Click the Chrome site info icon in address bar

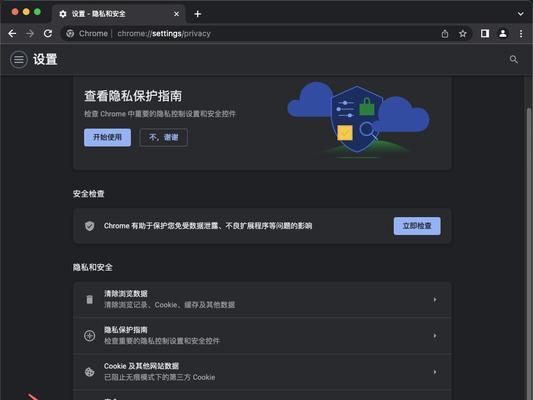[70, 33]
